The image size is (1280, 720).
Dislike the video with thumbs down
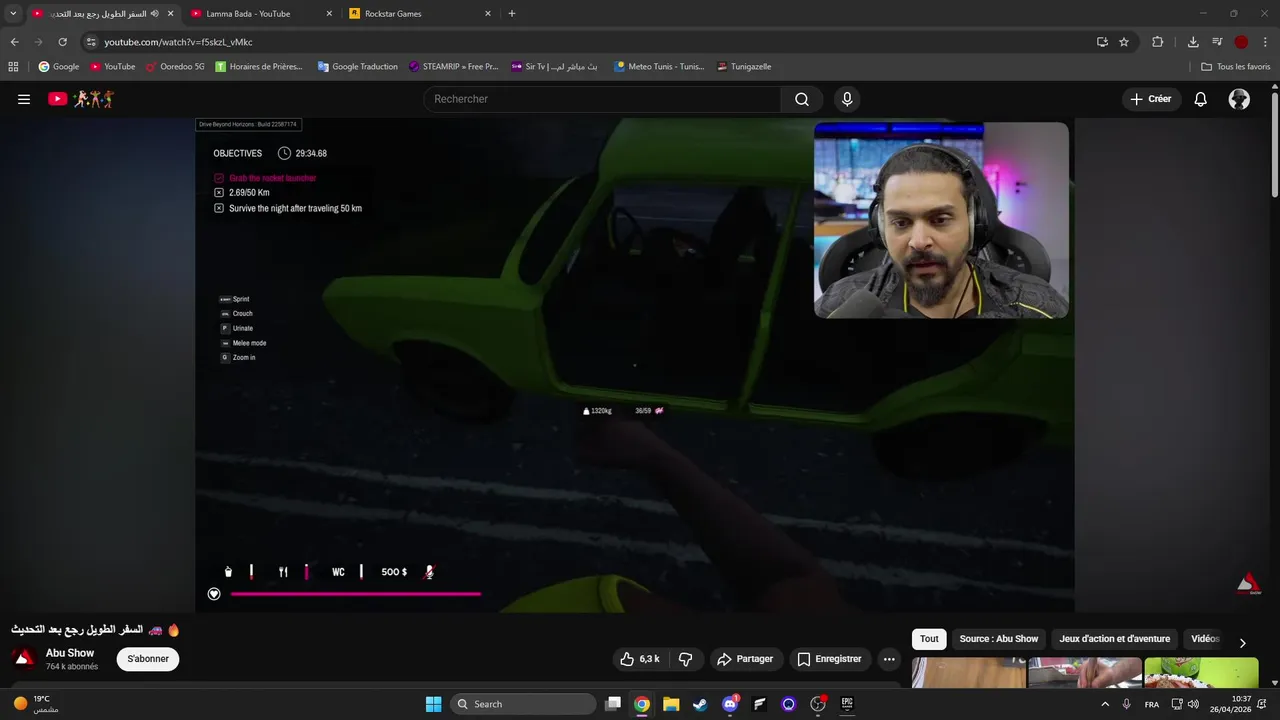coord(686,659)
